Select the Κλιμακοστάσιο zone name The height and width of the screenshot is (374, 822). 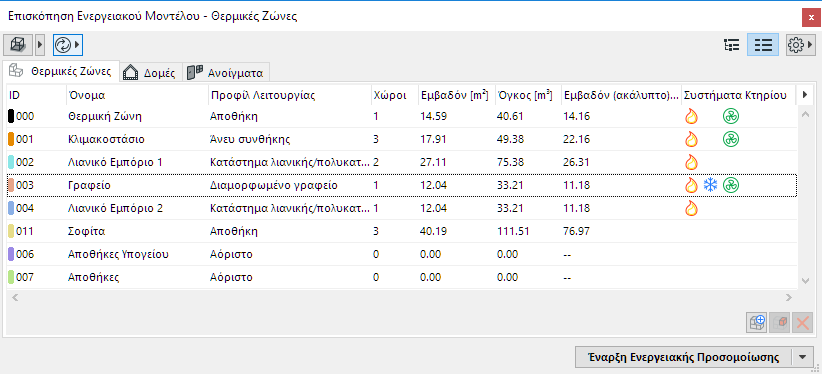coord(106,140)
